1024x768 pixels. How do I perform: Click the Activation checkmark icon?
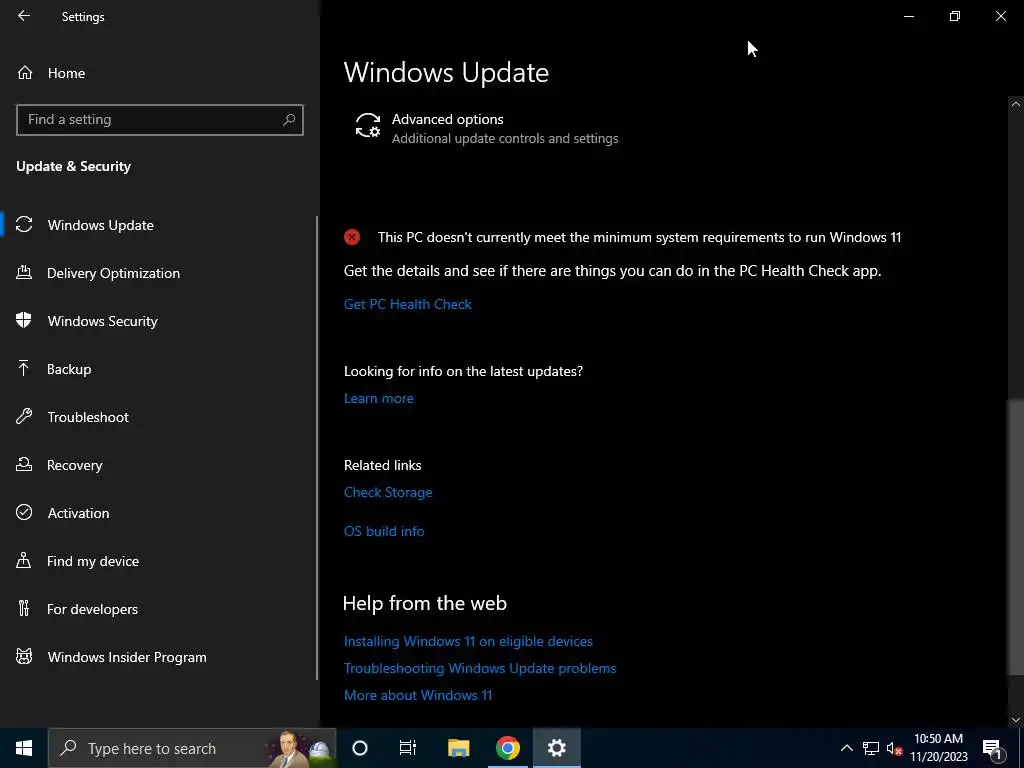tap(24, 513)
